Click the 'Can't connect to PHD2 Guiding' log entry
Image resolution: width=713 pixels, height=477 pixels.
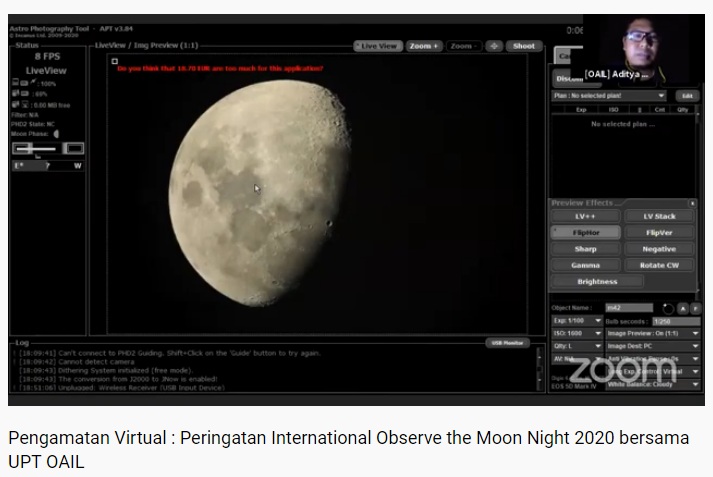coord(170,353)
